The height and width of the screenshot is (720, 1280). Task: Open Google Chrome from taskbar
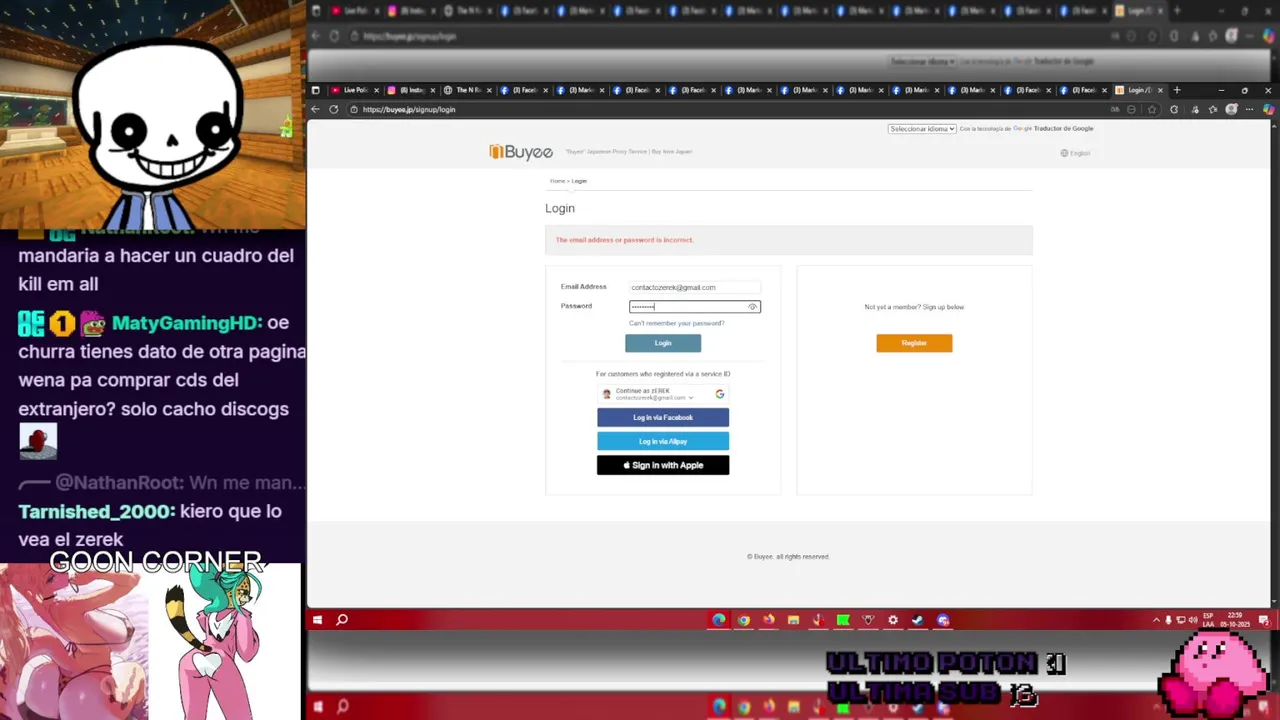point(744,620)
